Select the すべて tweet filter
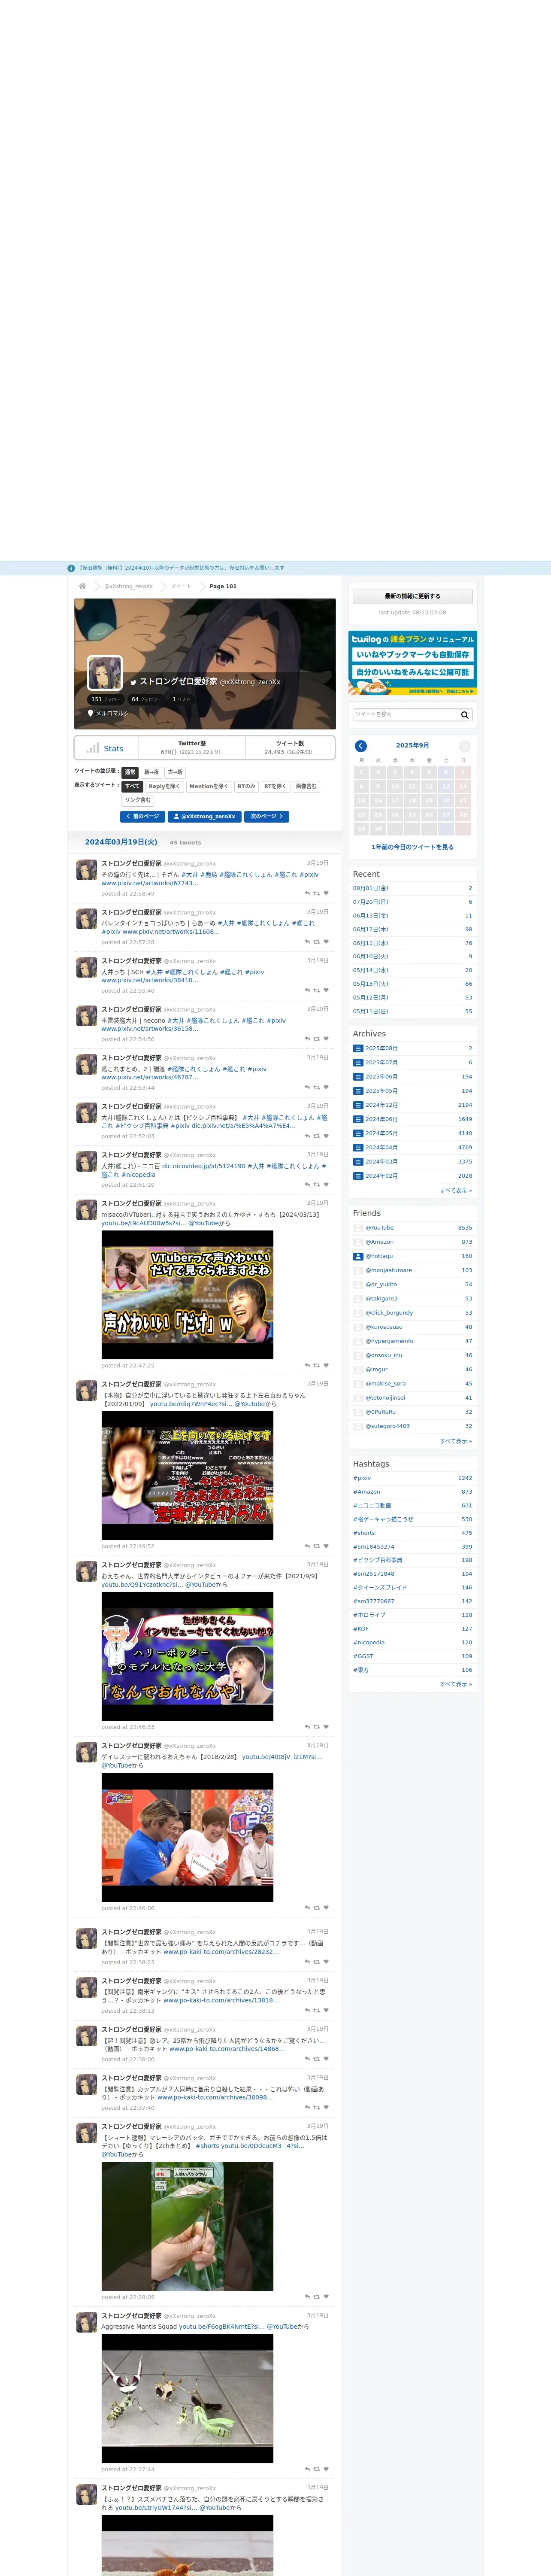 click(x=132, y=786)
